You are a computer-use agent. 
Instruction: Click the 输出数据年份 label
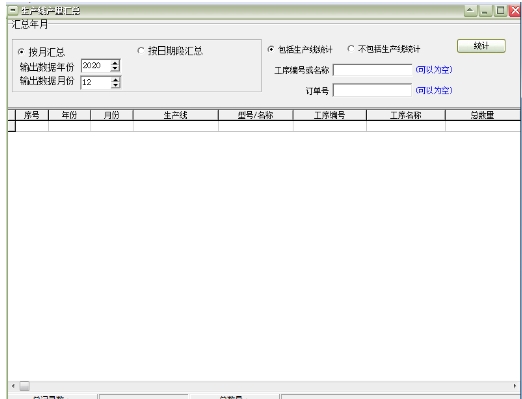click(47, 67)
